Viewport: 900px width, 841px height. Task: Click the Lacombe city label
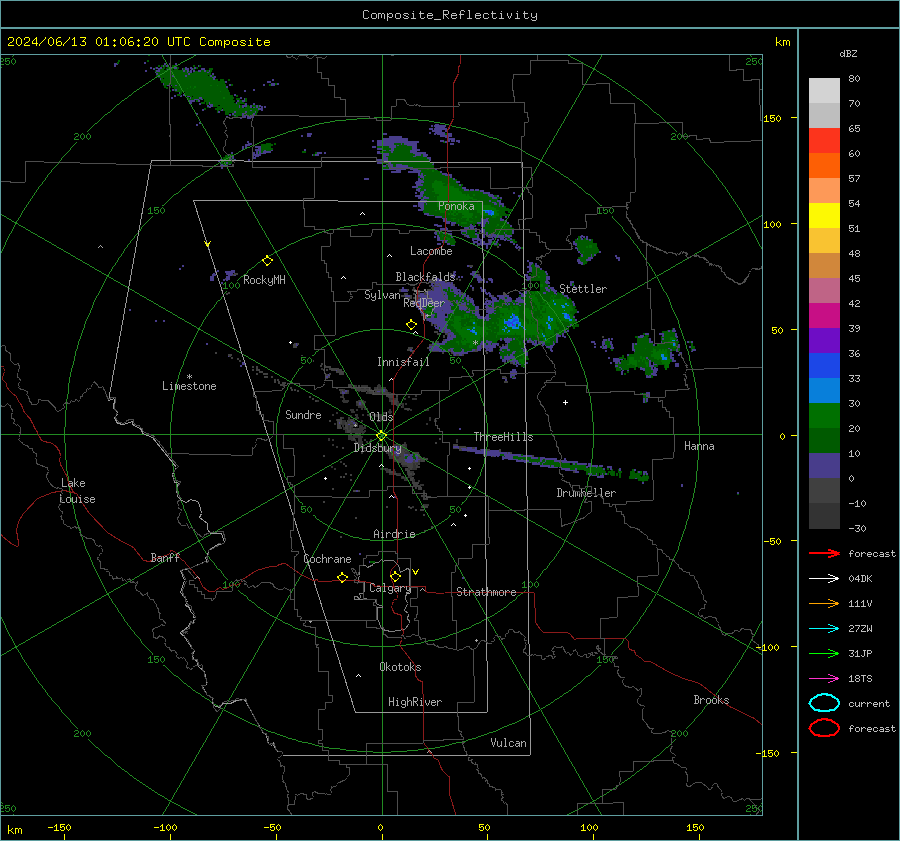click(431, 251)
